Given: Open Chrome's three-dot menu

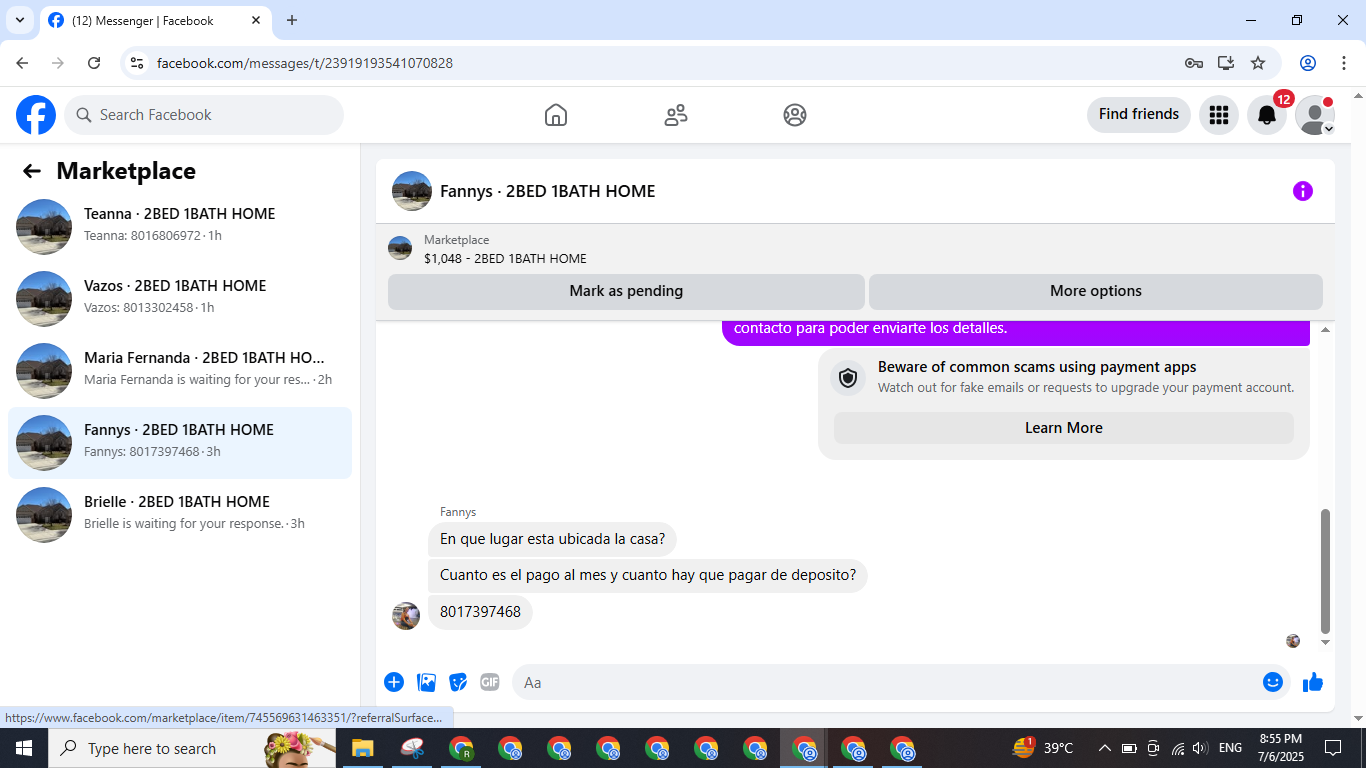Looking at the screenshot, I should (1344, 63).
